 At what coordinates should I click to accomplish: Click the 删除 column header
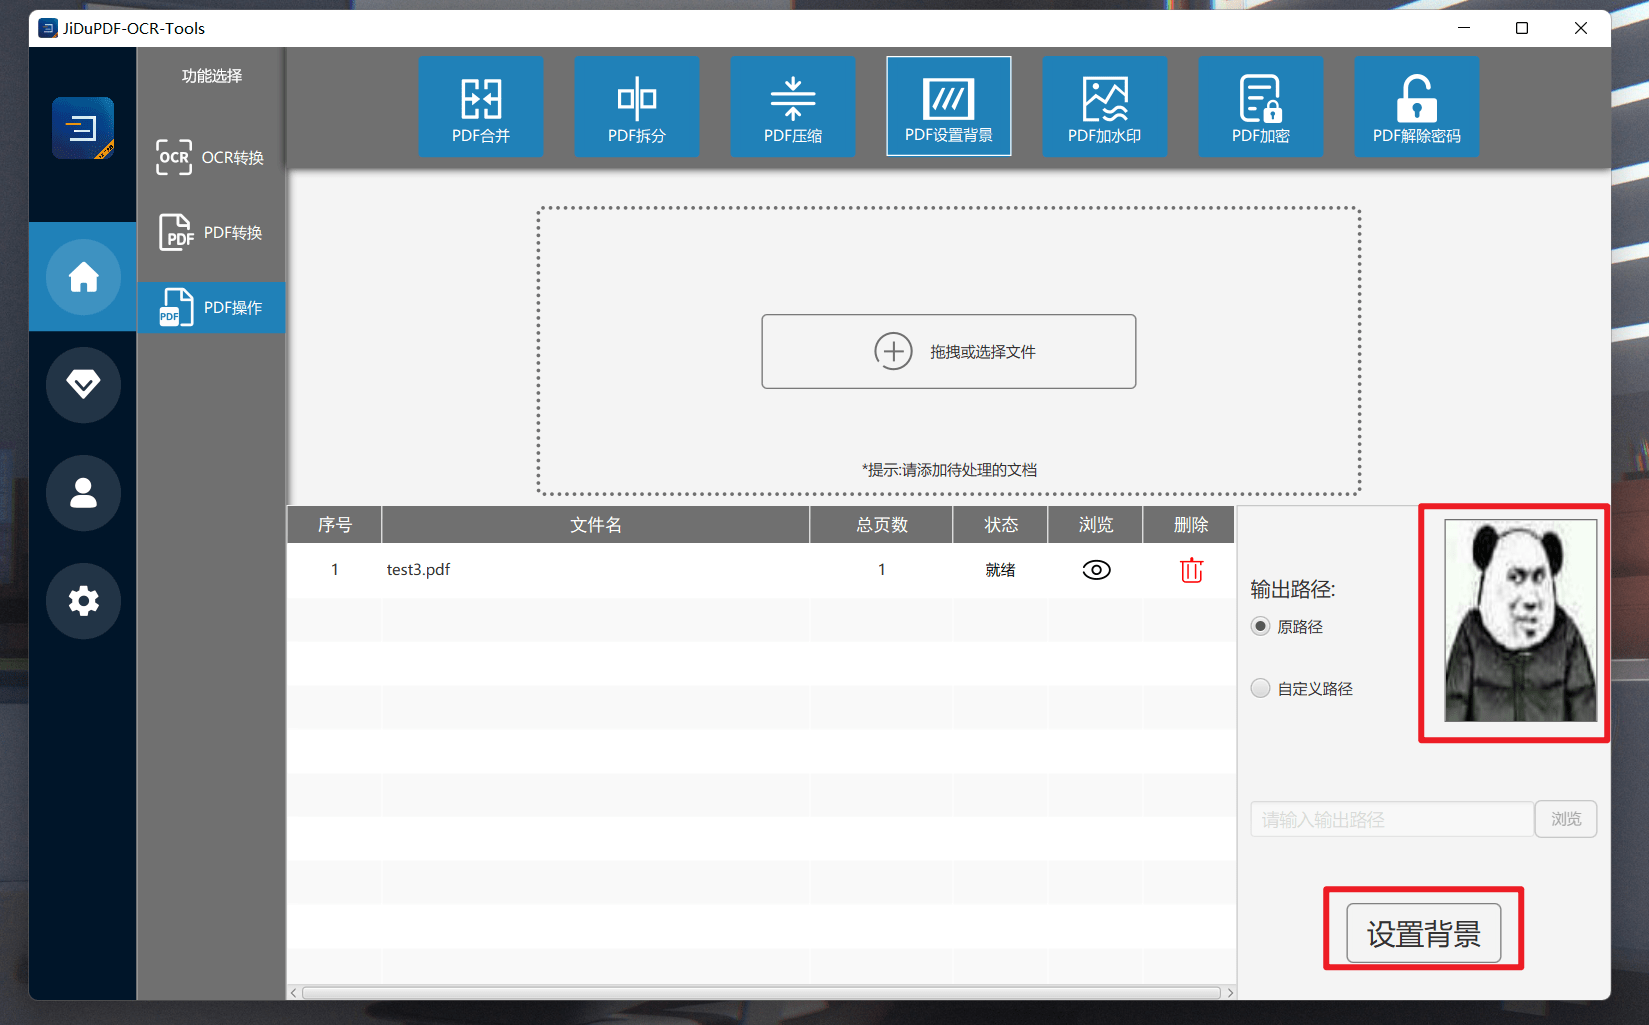(x=1191, y=525)
